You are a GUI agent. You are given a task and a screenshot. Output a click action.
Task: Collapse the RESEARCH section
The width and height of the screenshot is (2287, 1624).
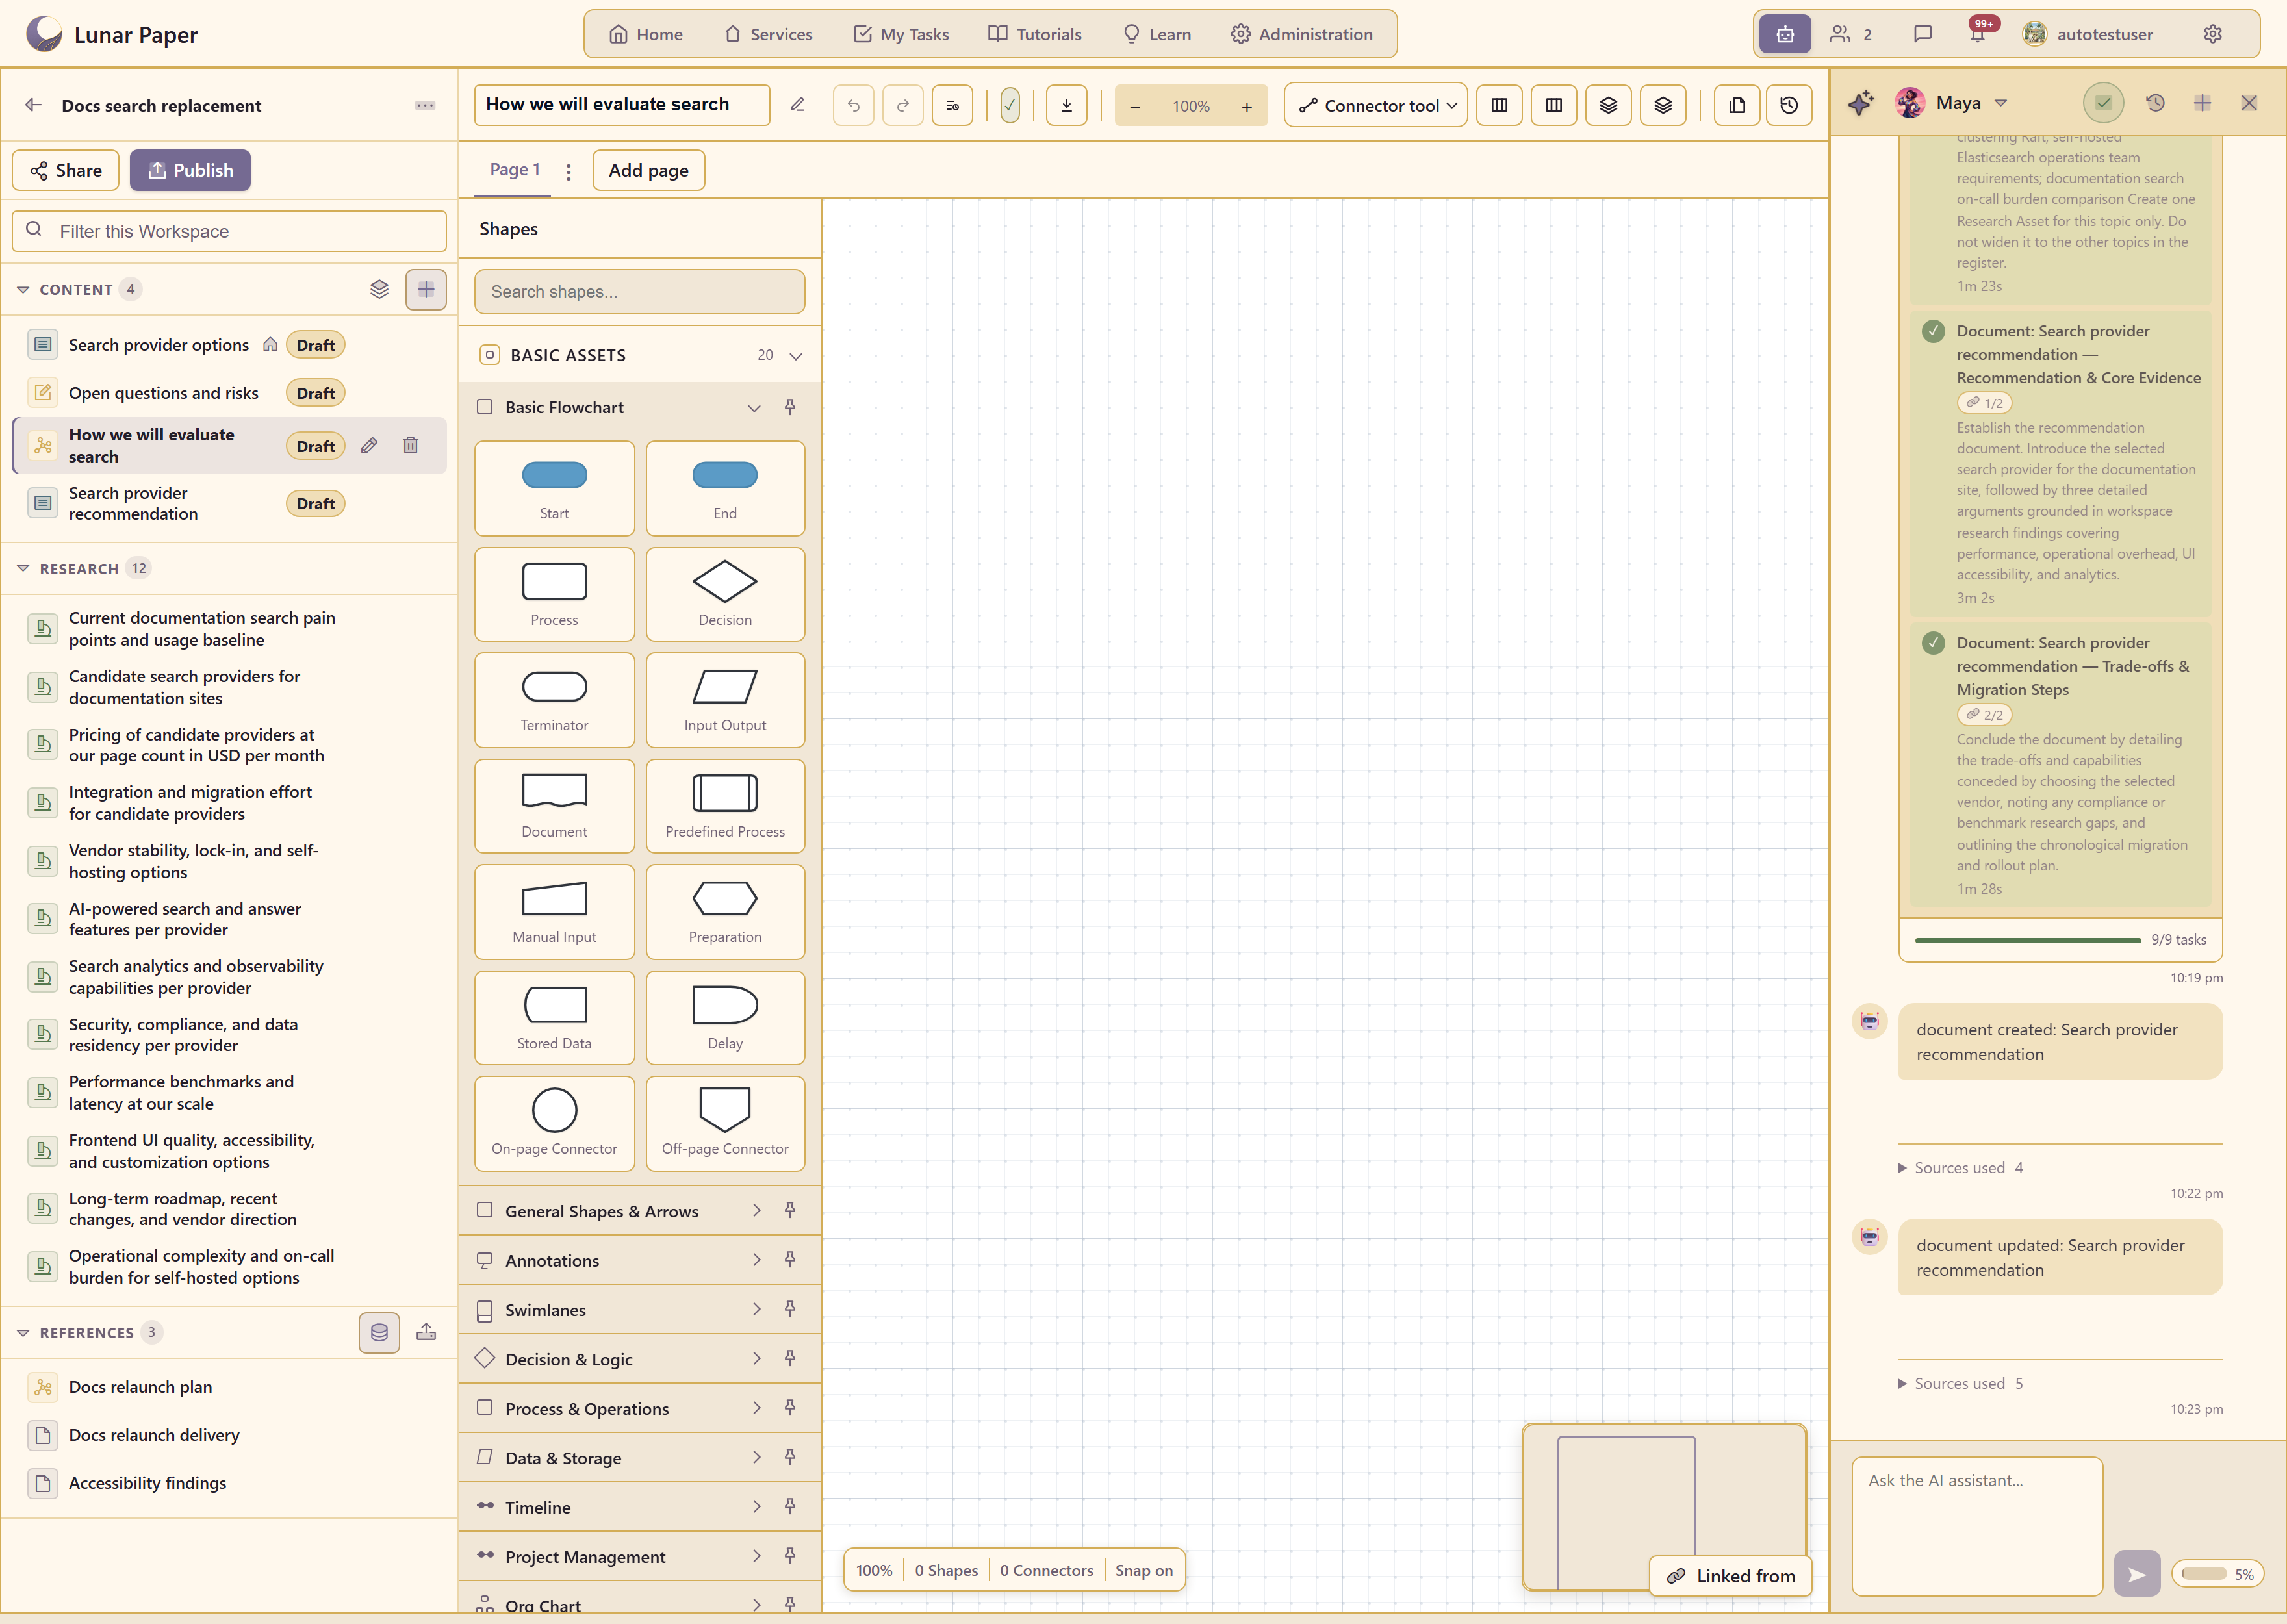click(23, 568)
